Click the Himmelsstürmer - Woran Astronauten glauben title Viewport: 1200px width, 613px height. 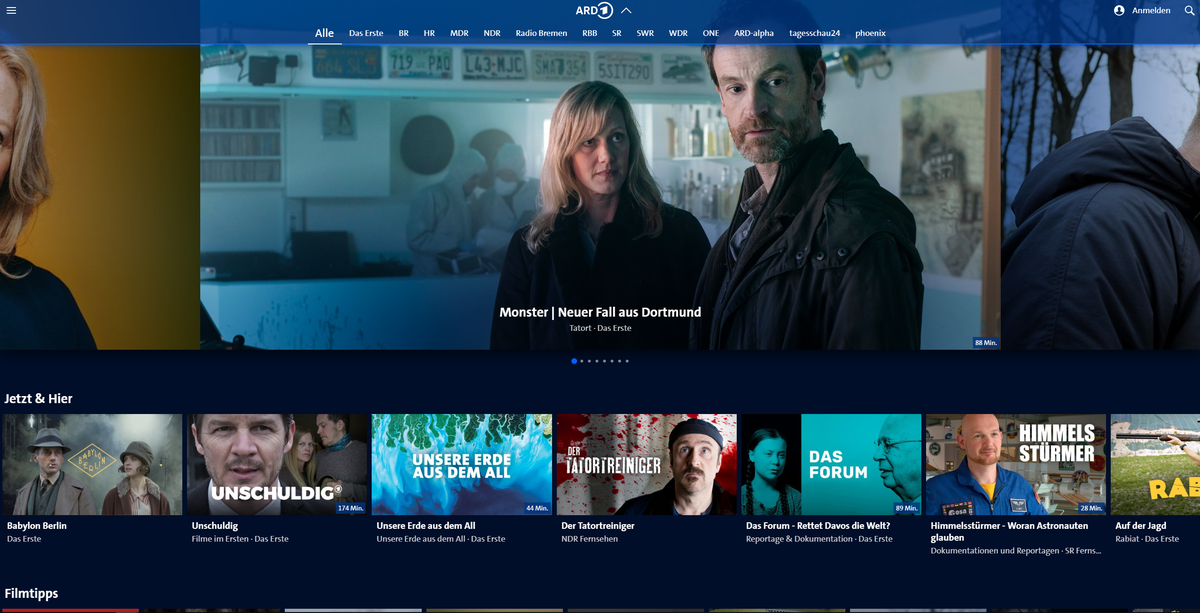coord(1011,531)
